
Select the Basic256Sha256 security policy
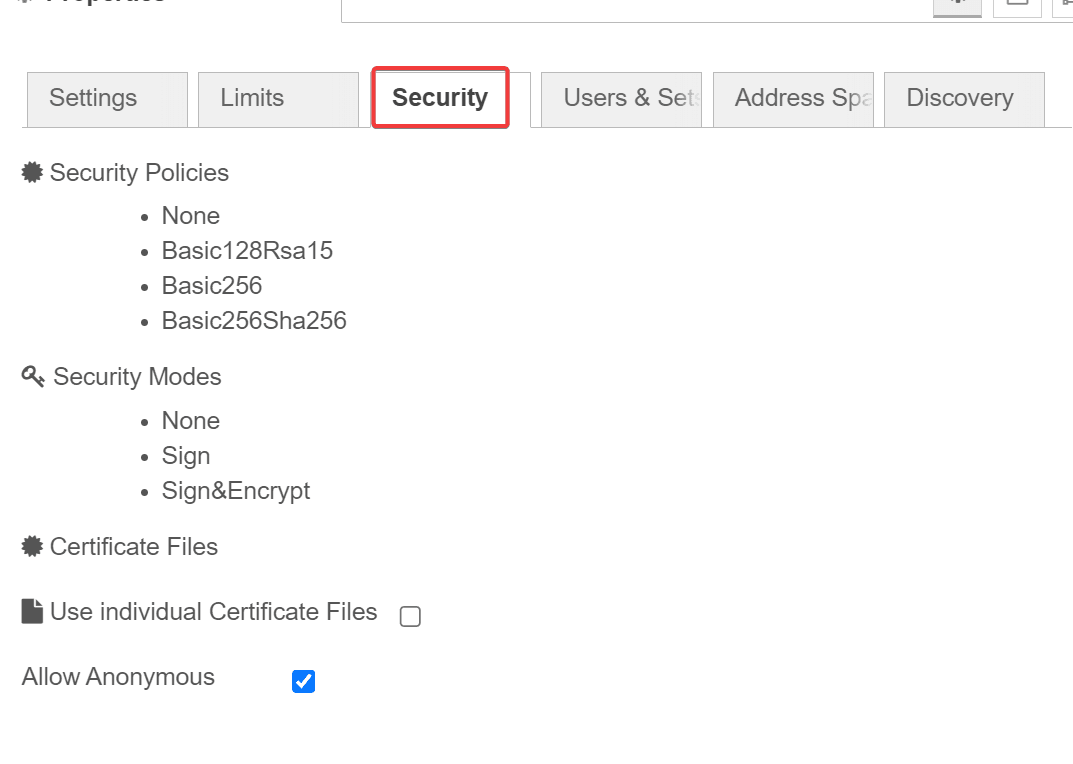(x=254, y=320)
